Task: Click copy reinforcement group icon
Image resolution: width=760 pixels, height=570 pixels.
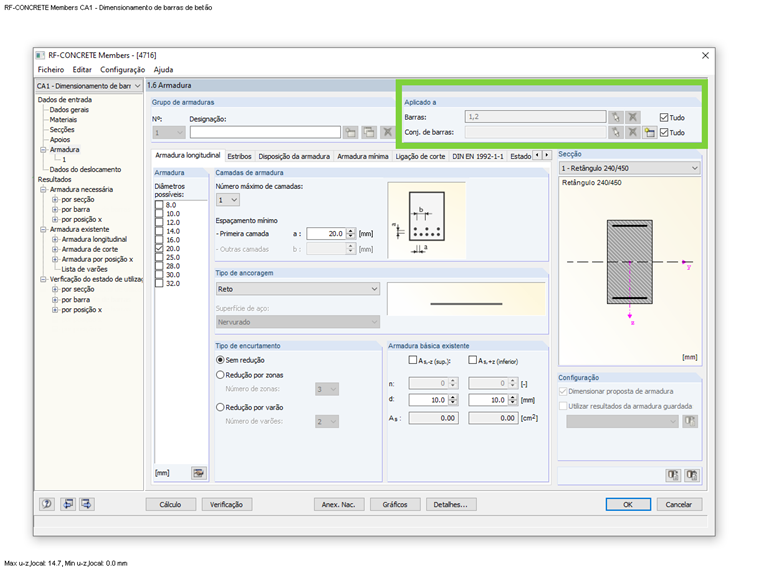Action: [369, 132]
